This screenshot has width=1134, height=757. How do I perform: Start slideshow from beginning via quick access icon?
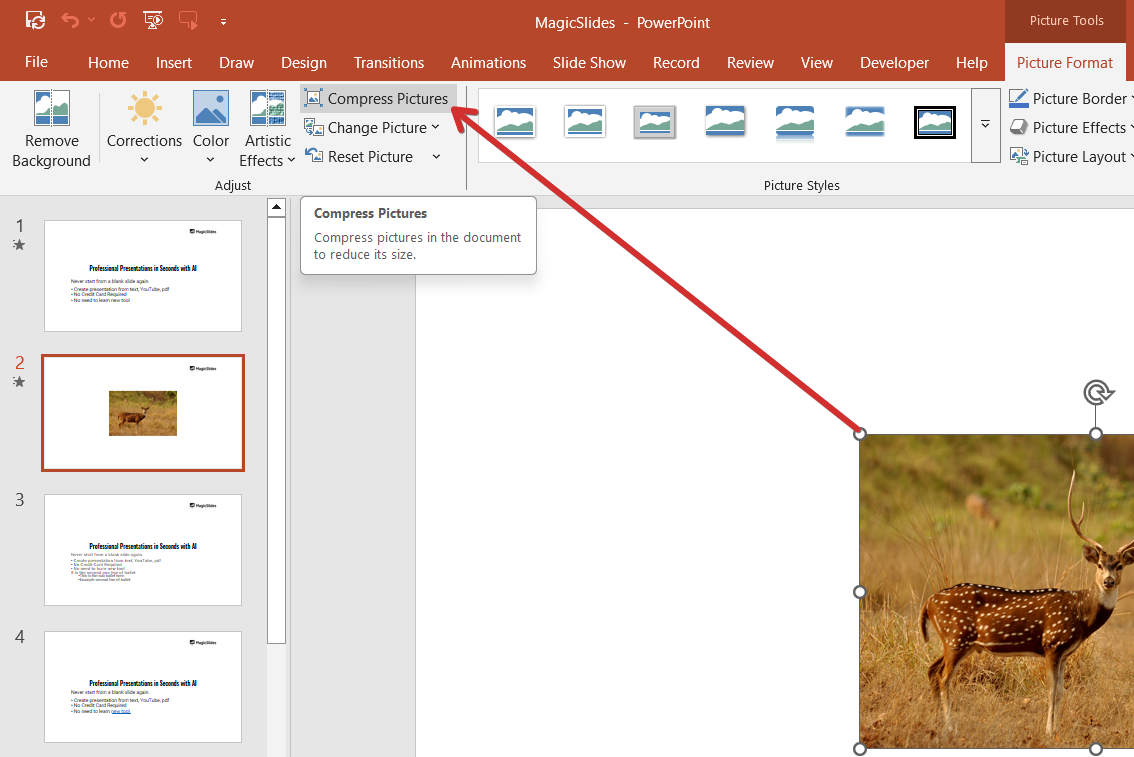[153, 20]
